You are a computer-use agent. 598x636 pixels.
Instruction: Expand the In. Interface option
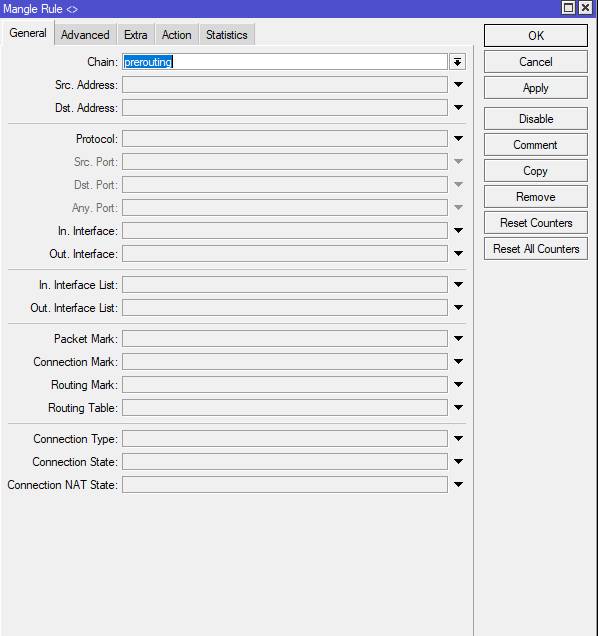coord(458,231)
